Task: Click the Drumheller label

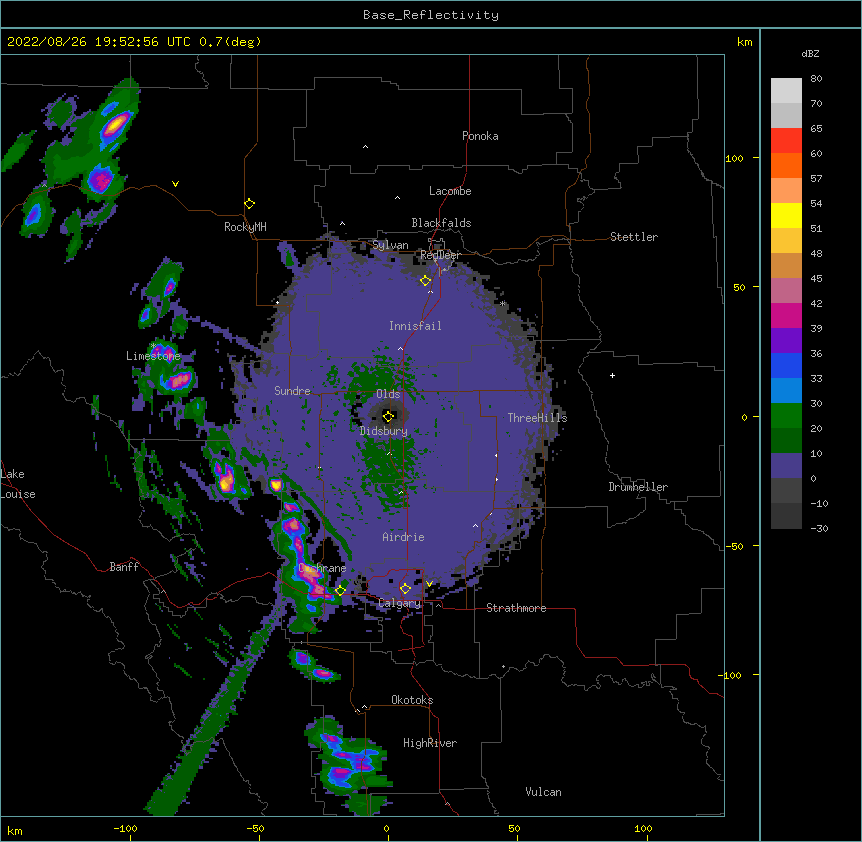Action: 638,487
